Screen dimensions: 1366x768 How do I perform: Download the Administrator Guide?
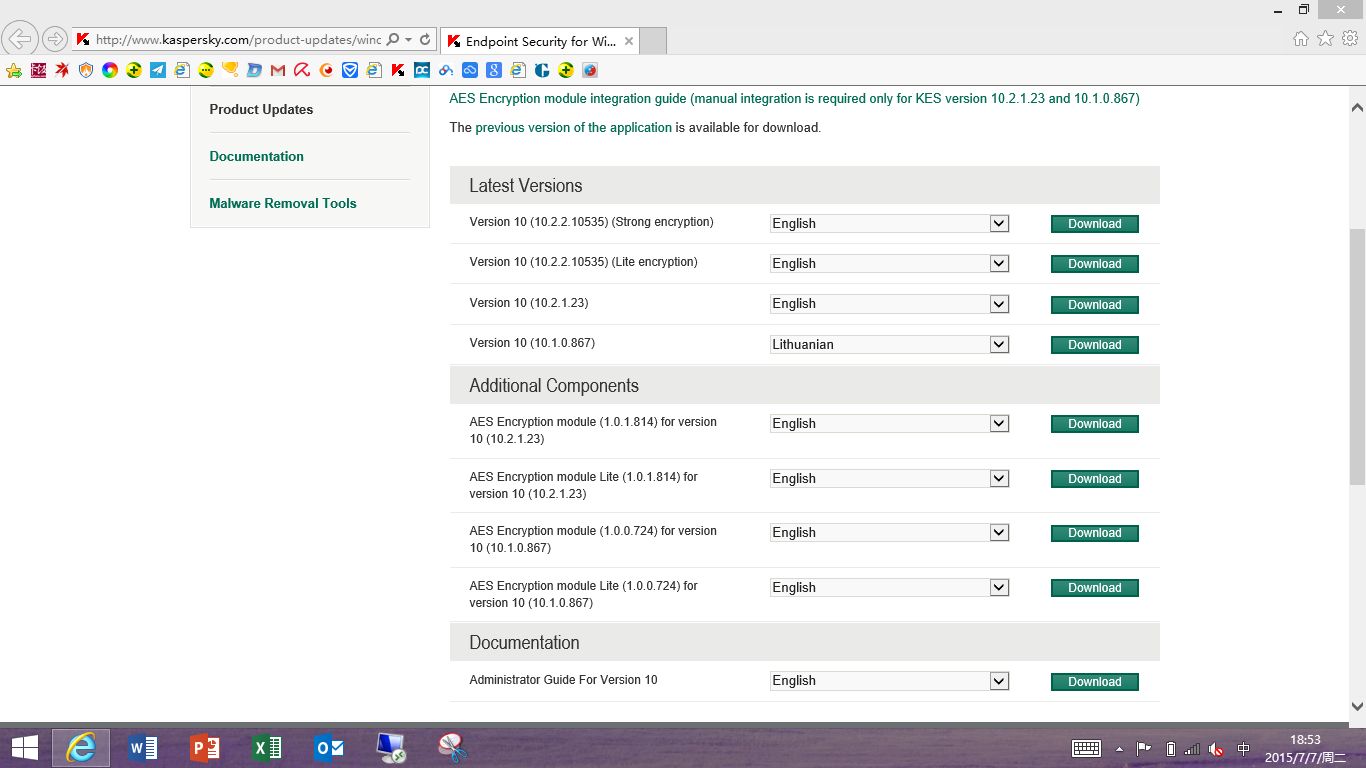click(x=1095, y=682)
